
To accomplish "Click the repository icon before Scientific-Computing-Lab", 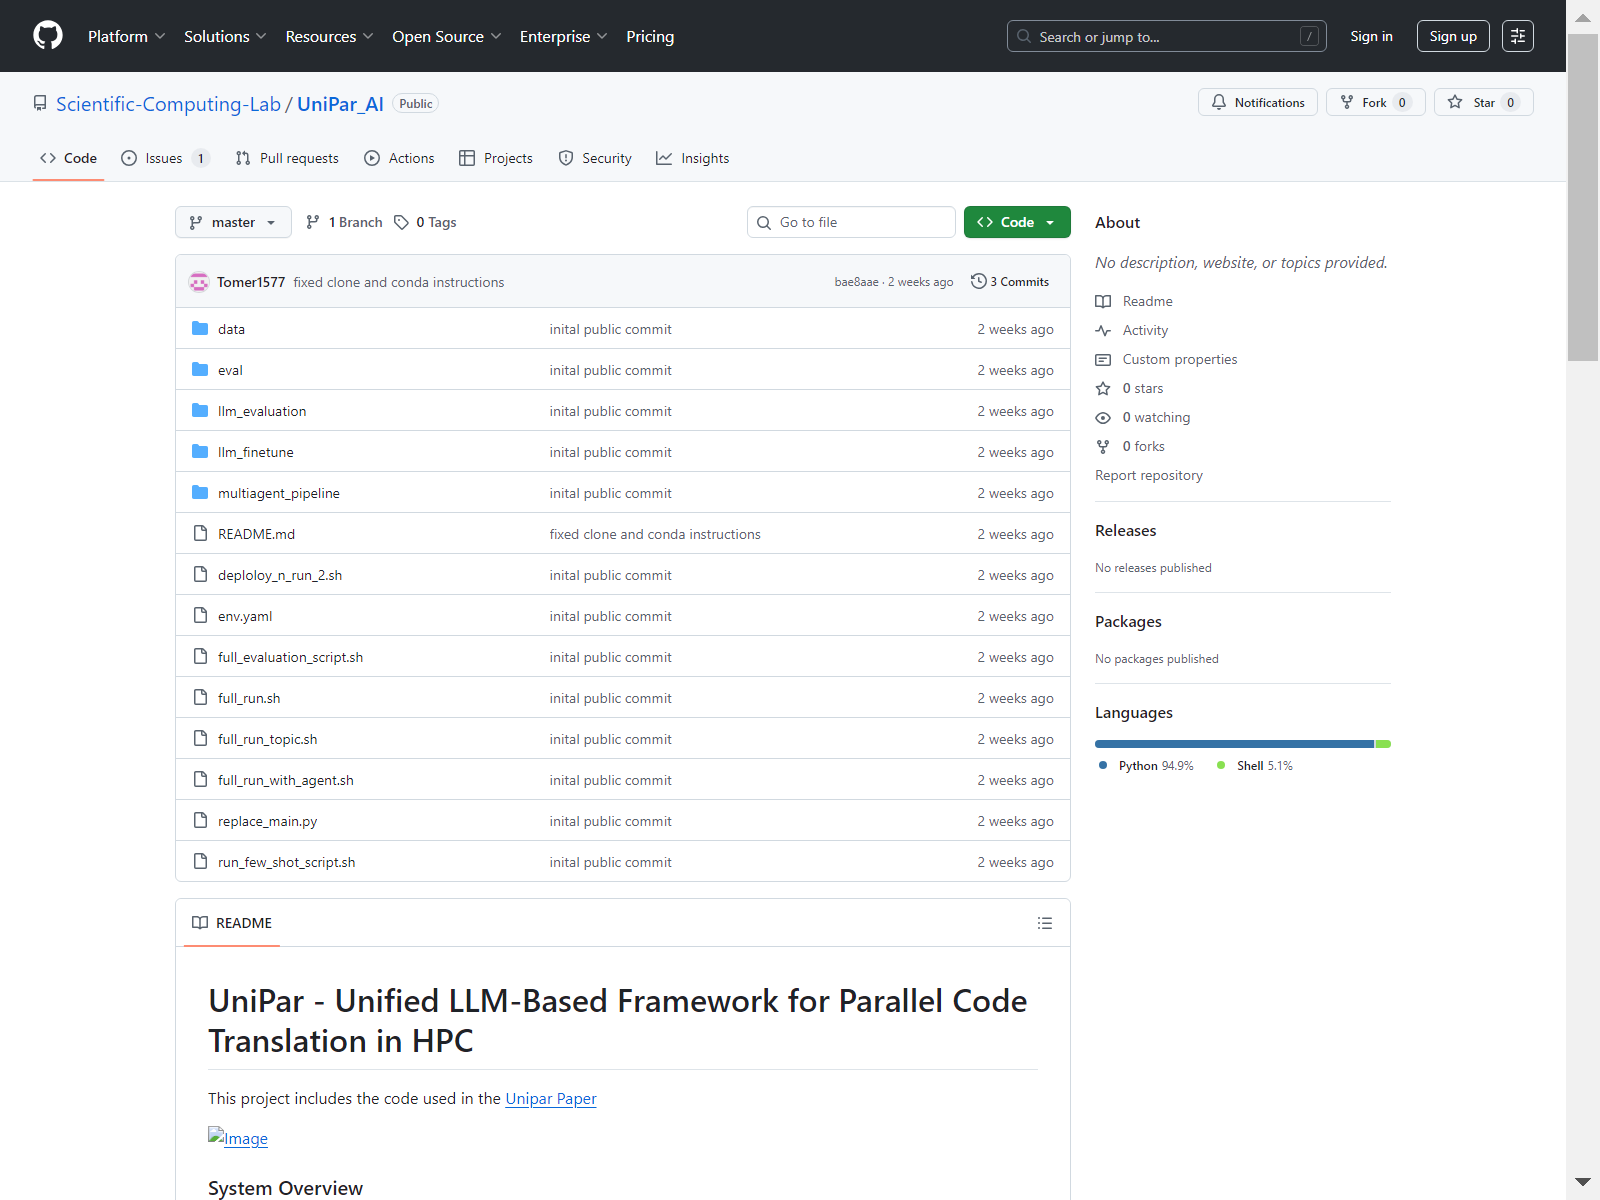I will point(40,103).
